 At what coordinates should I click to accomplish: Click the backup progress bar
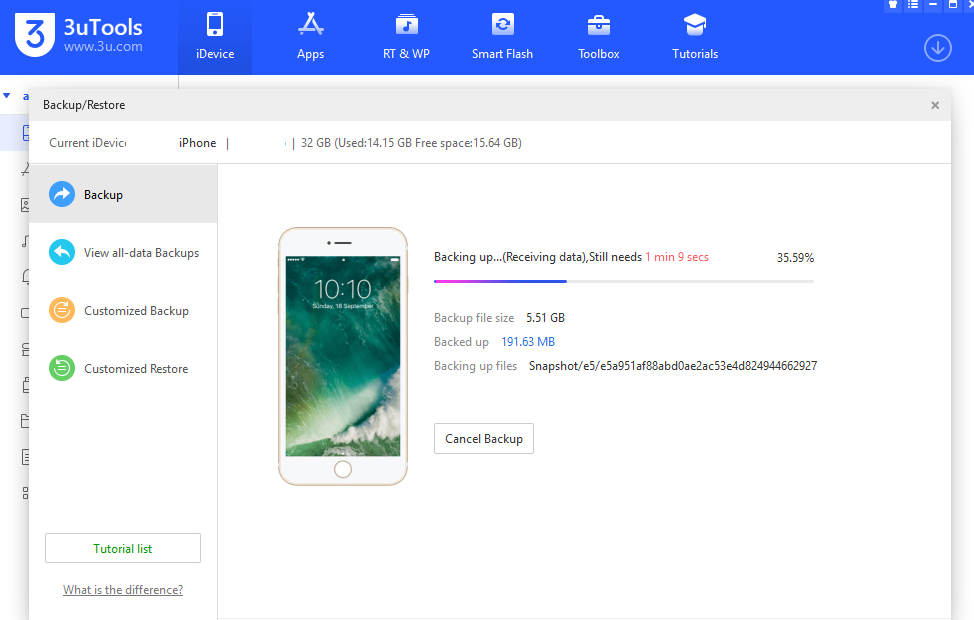(x=624, y=281)
